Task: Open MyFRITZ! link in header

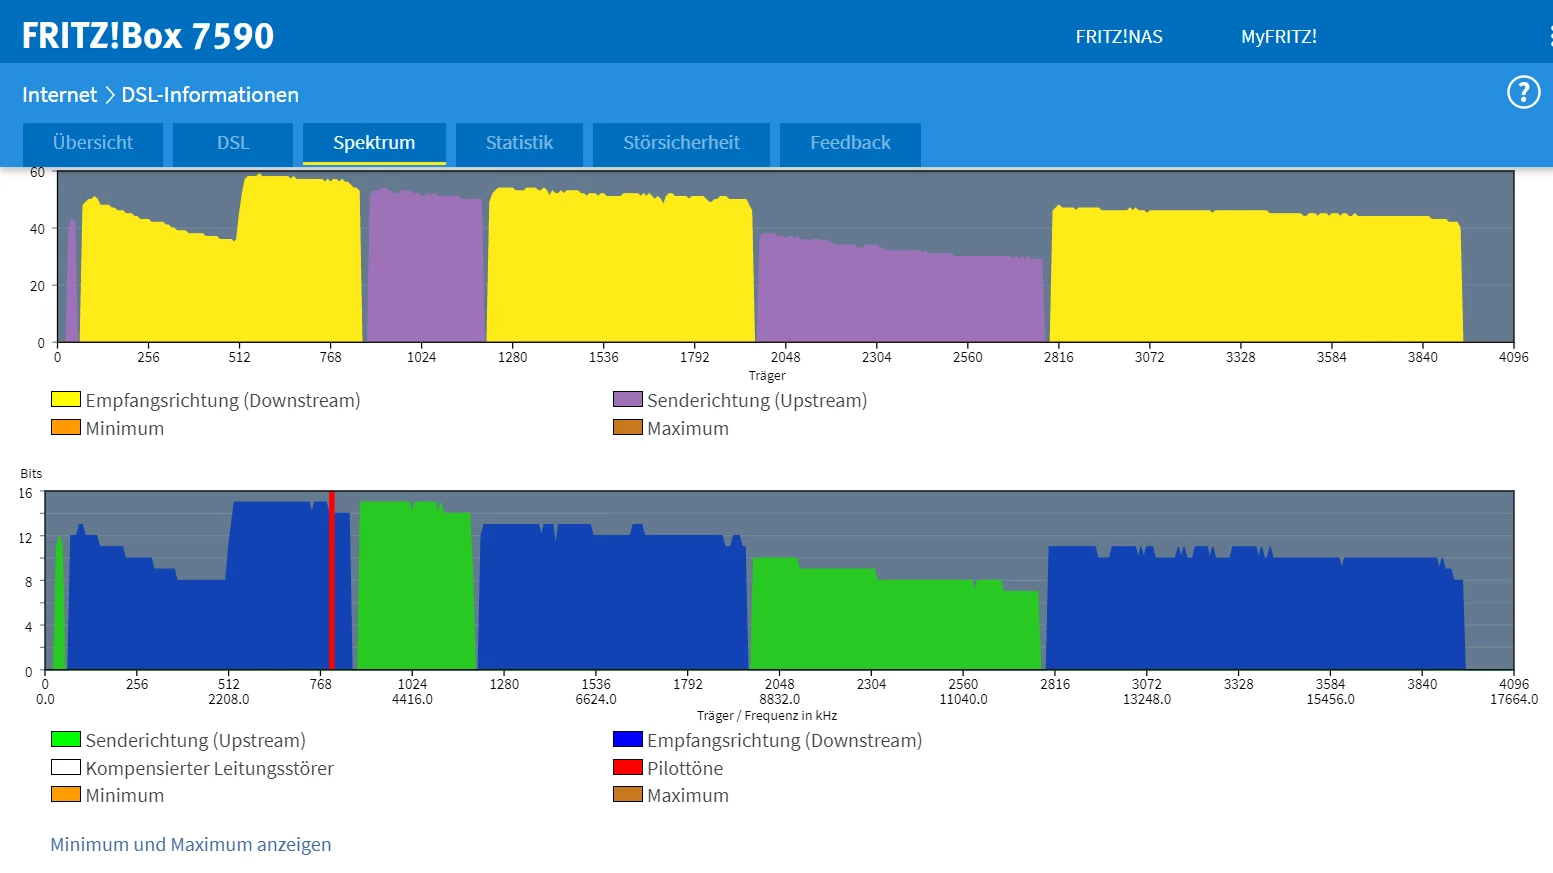Action: pyautogui.click(x=1279, y=37)
